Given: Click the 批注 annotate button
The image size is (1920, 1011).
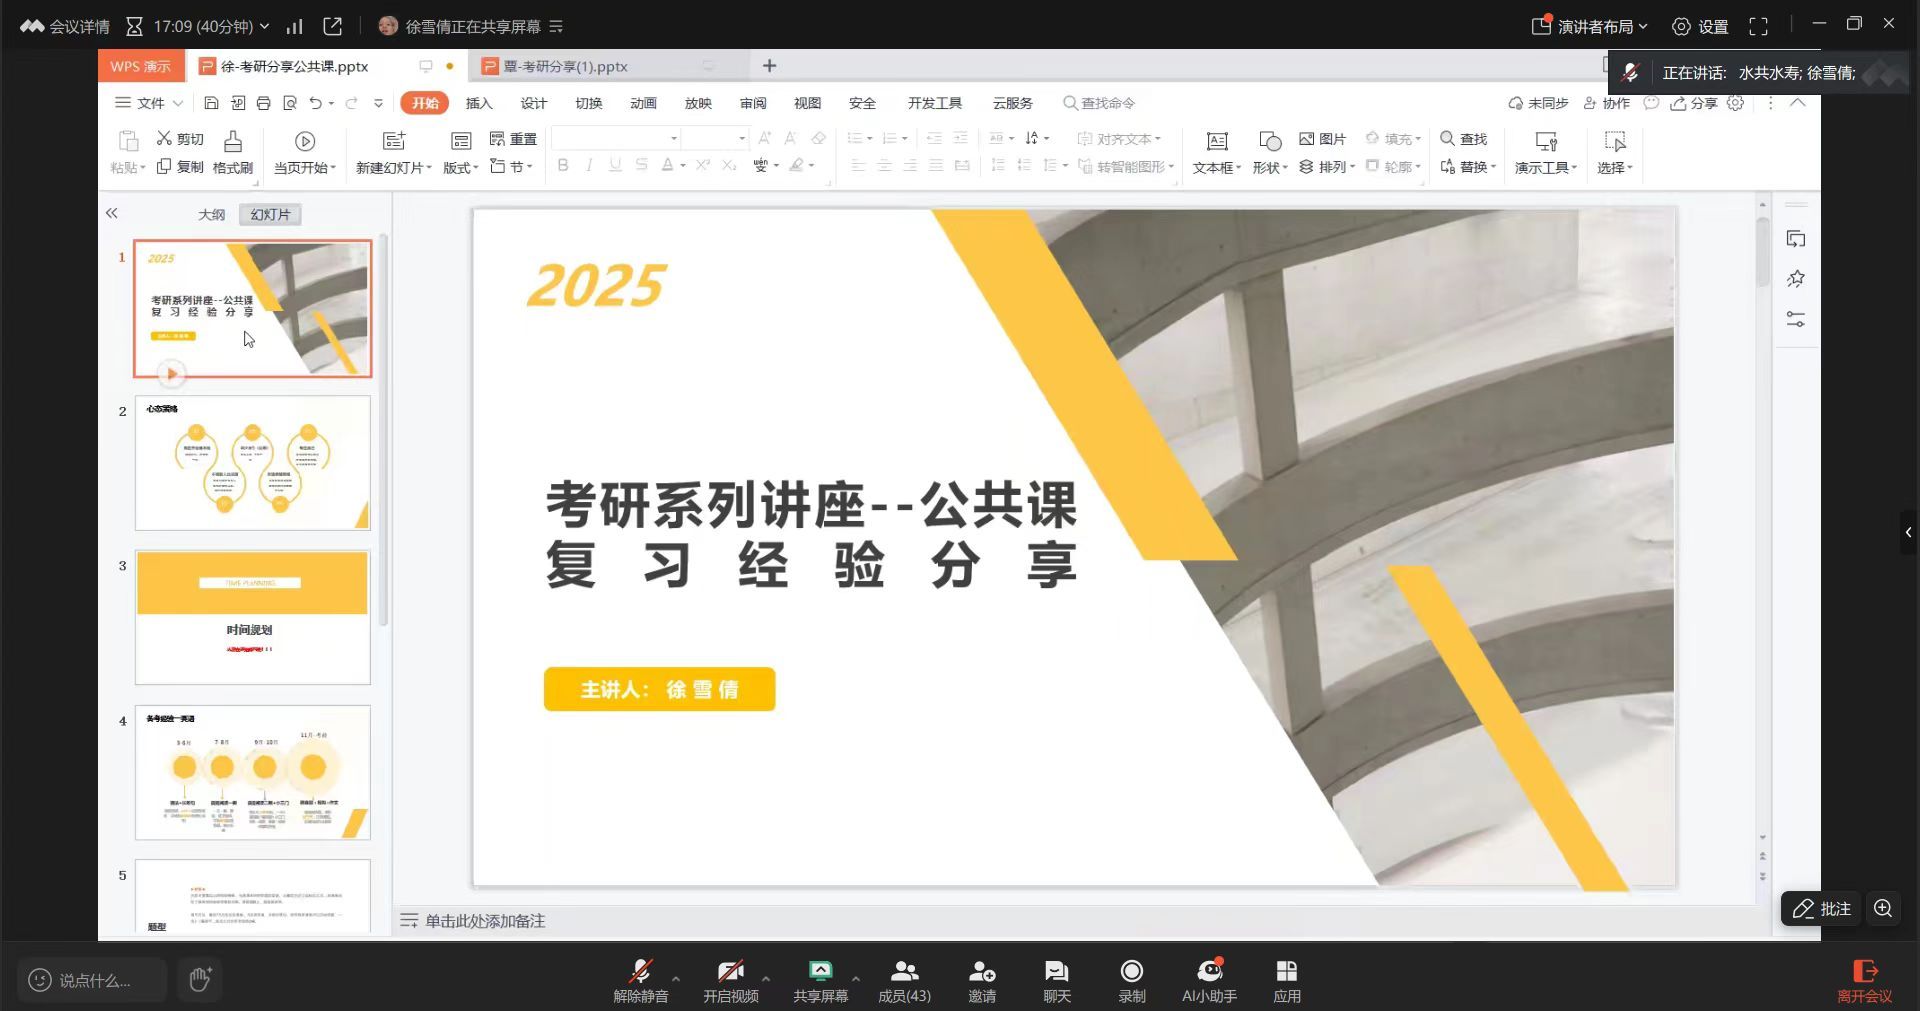Looking at the screenshot, I should point(1821,908).
